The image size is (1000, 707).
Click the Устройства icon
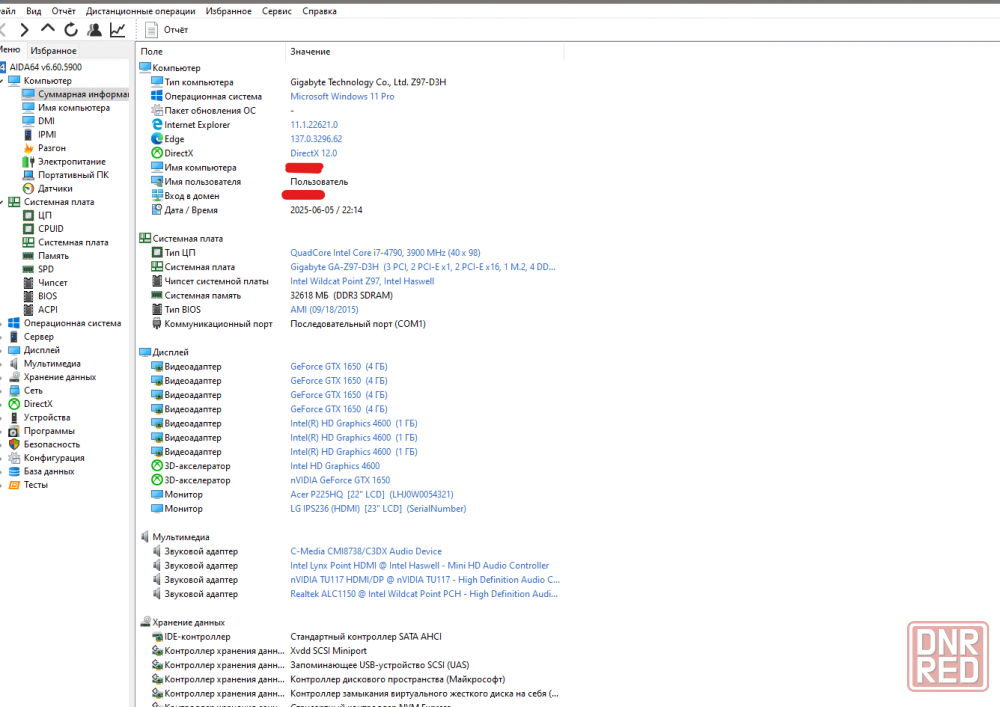[x=14, y=418]
